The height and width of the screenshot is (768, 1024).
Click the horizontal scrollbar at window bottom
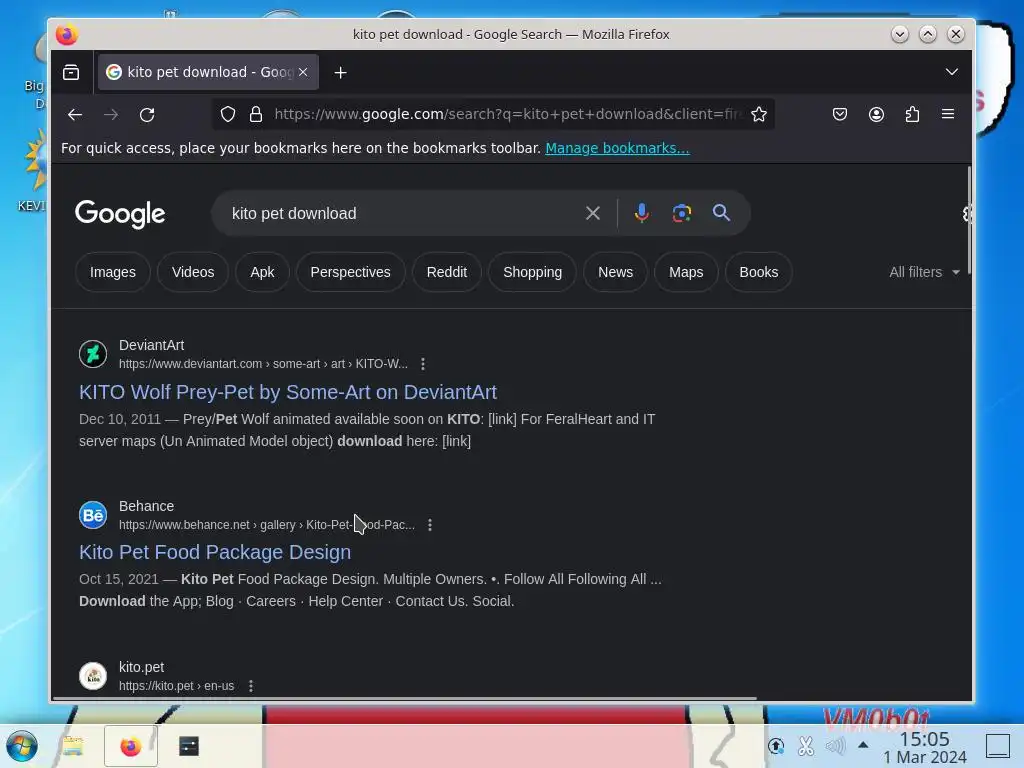405,699
